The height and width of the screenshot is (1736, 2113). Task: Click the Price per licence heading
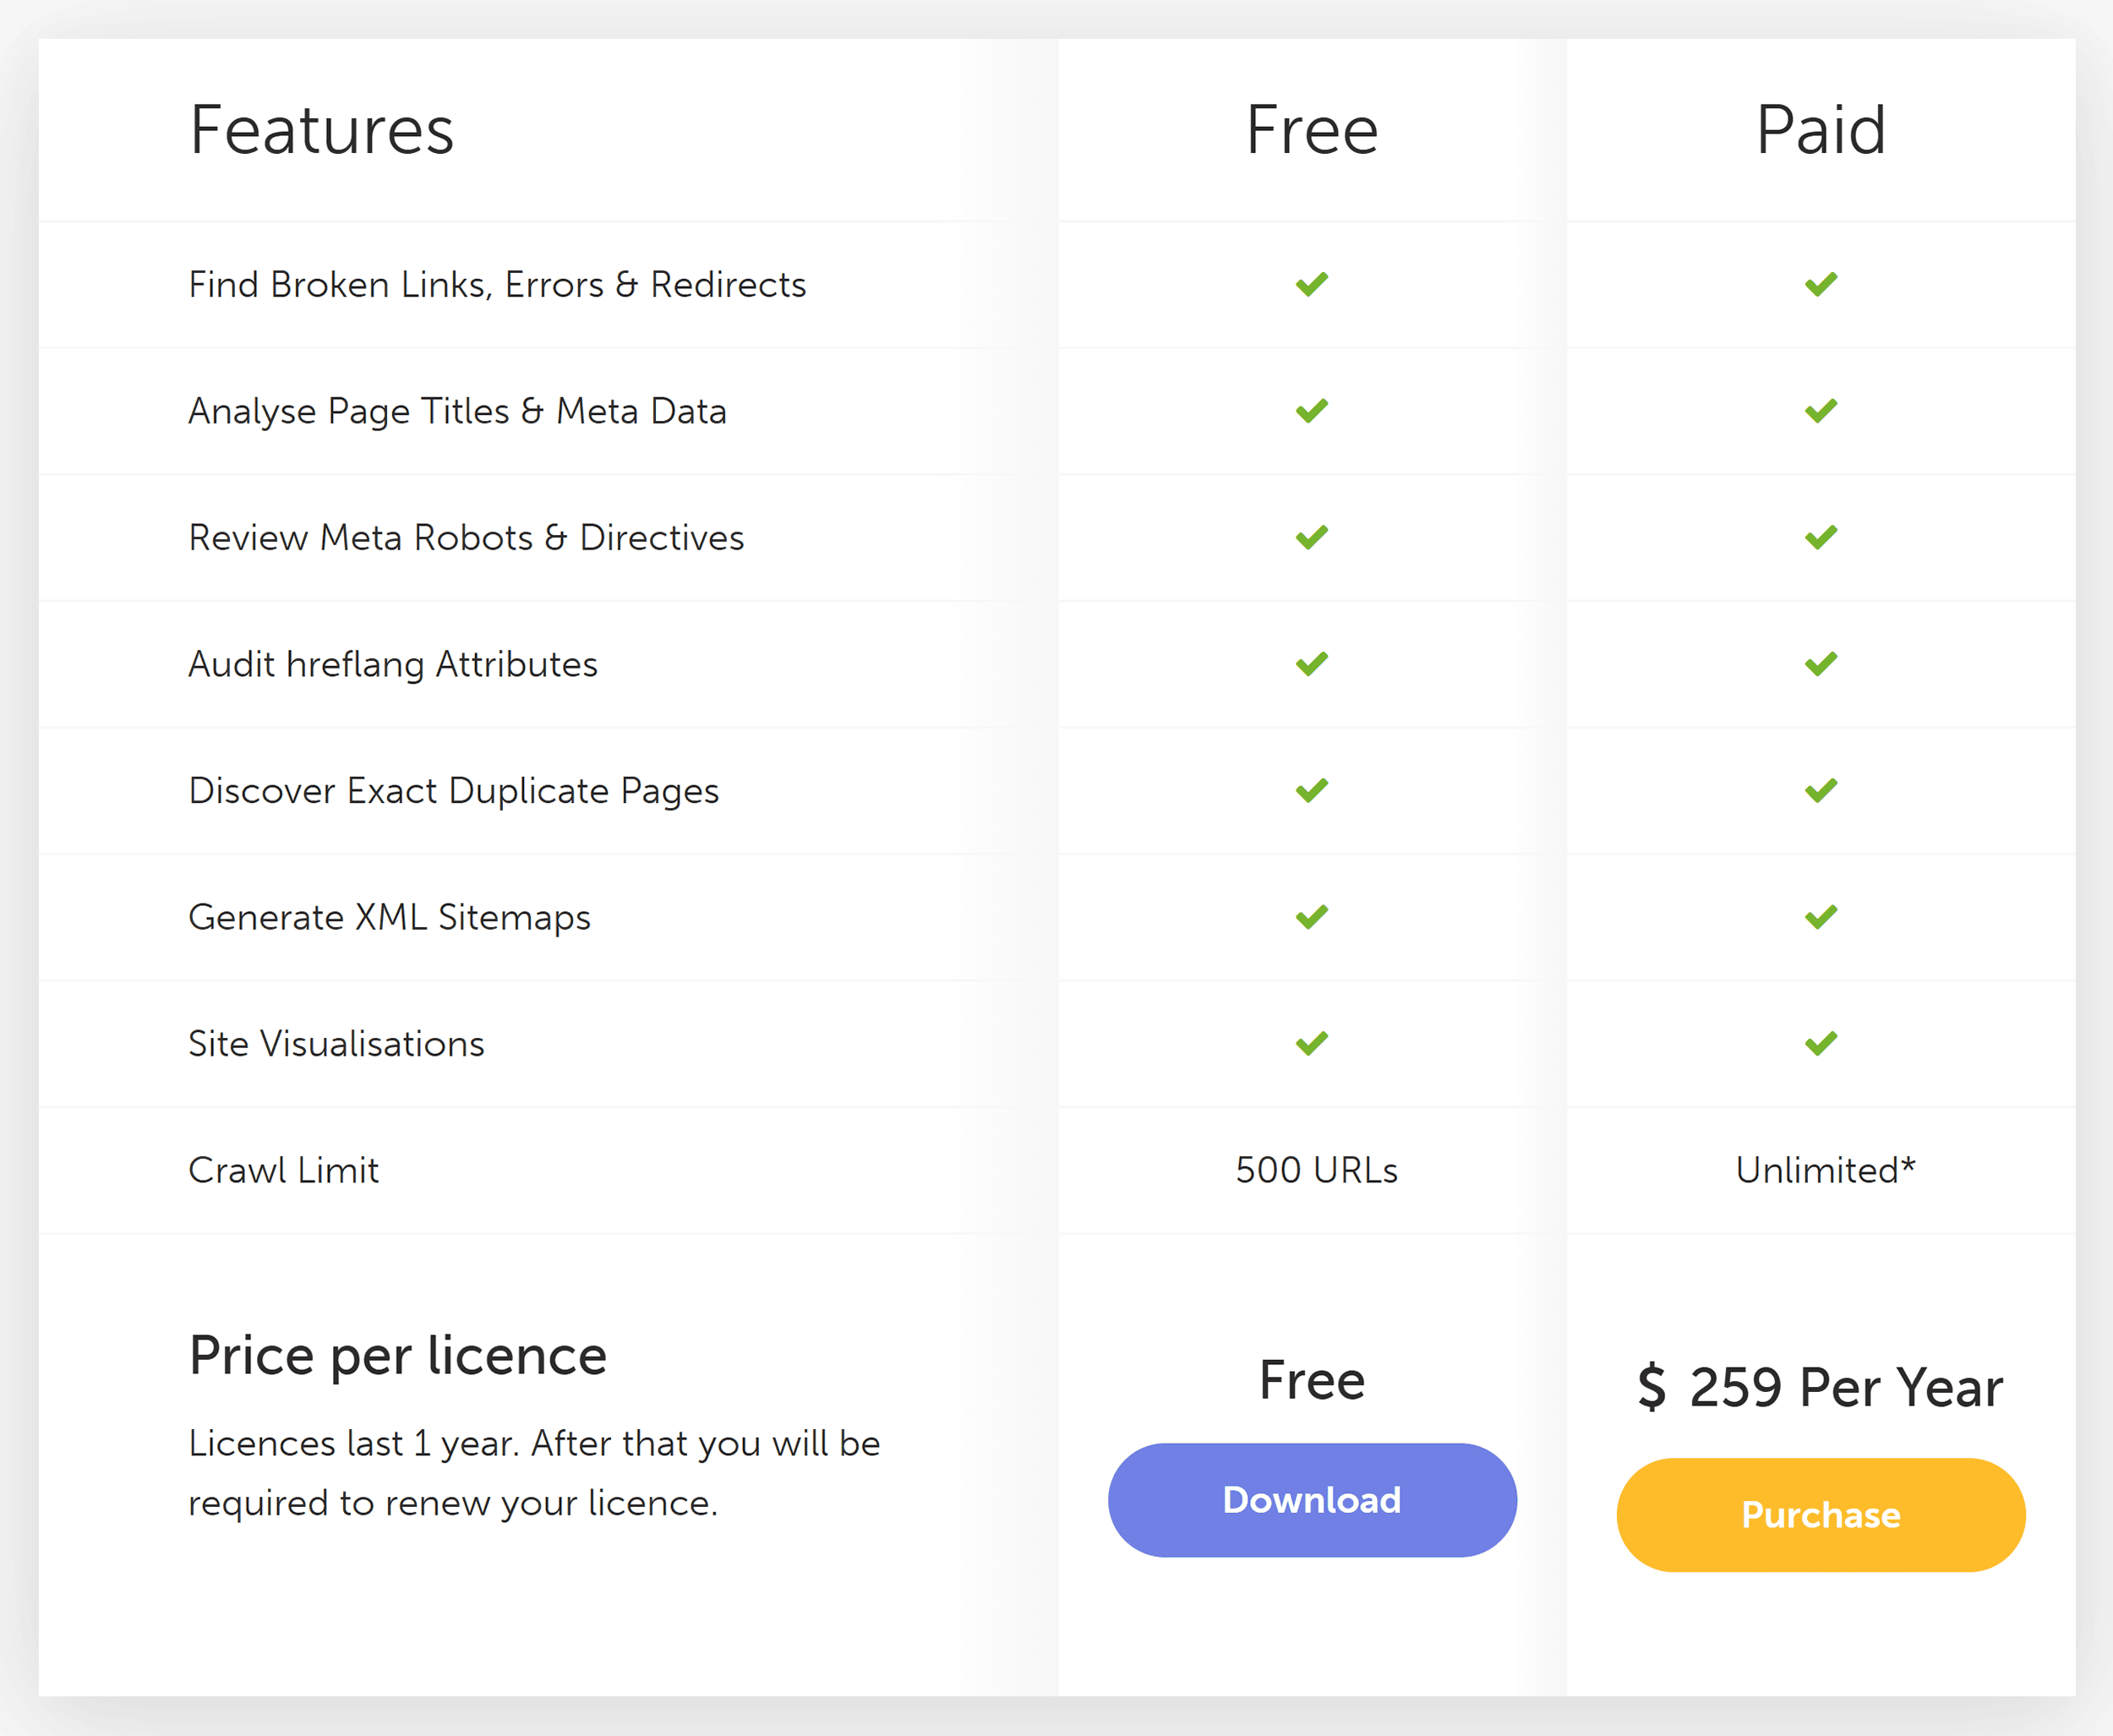[x=396, y=1355]
